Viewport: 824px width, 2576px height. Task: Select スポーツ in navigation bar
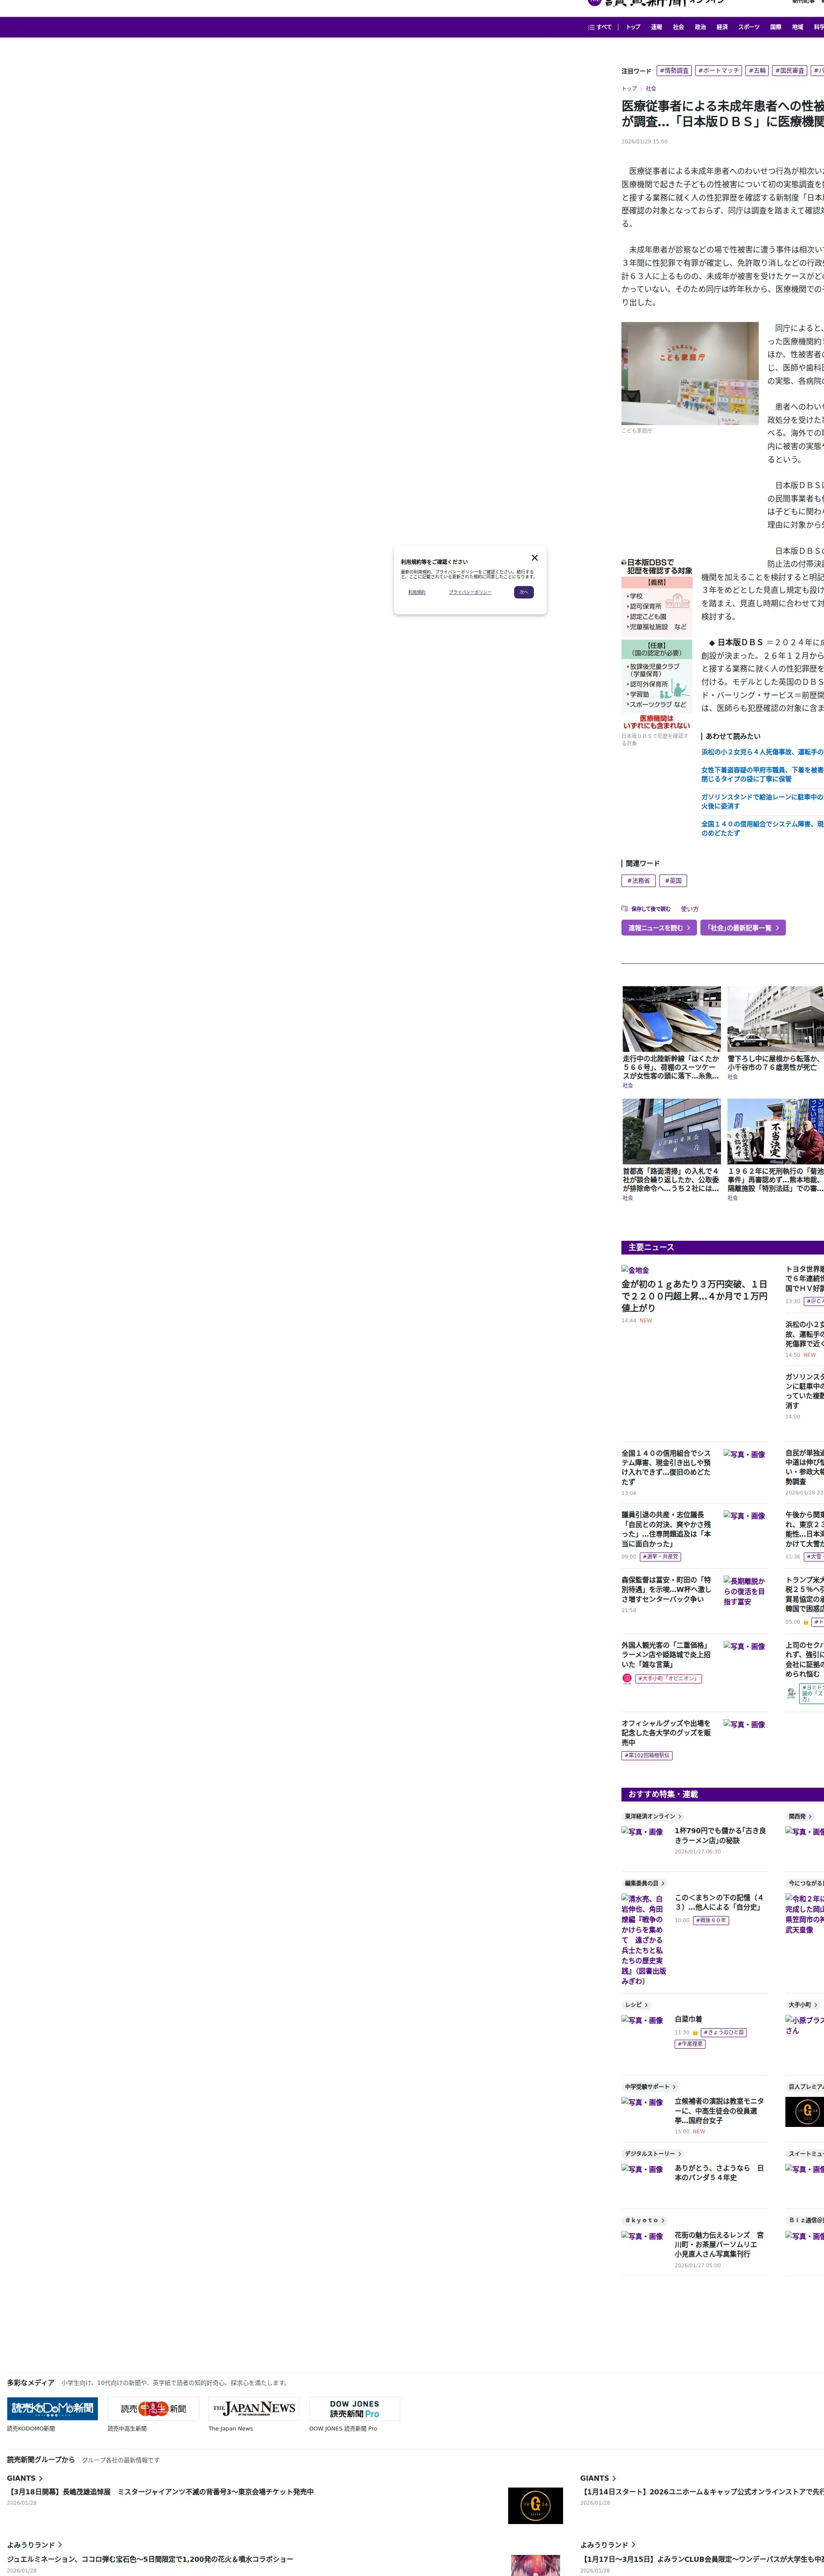click(x=748, y=27)
